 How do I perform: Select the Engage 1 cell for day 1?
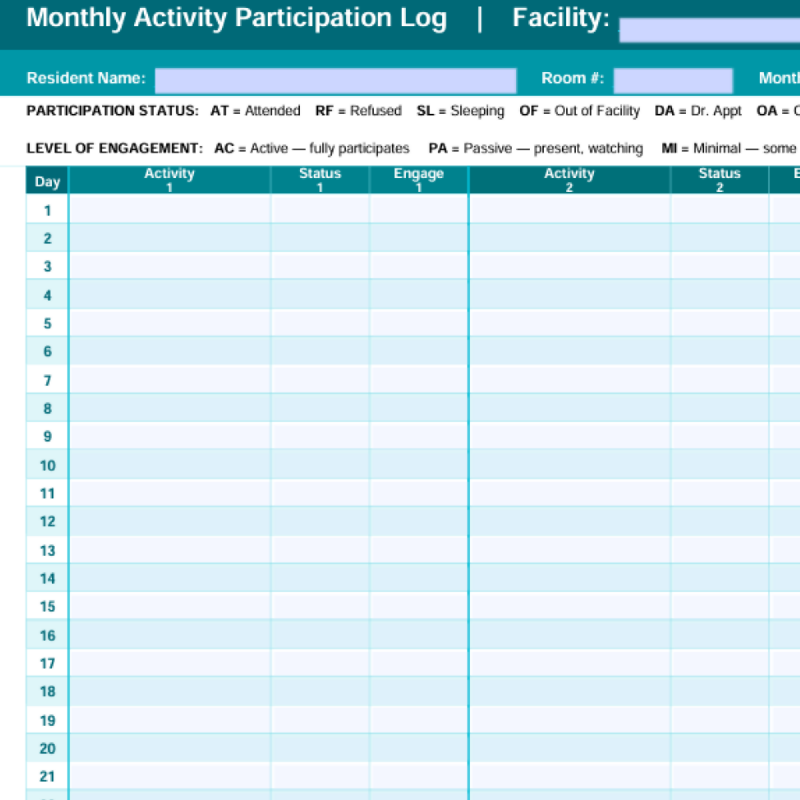418,209
